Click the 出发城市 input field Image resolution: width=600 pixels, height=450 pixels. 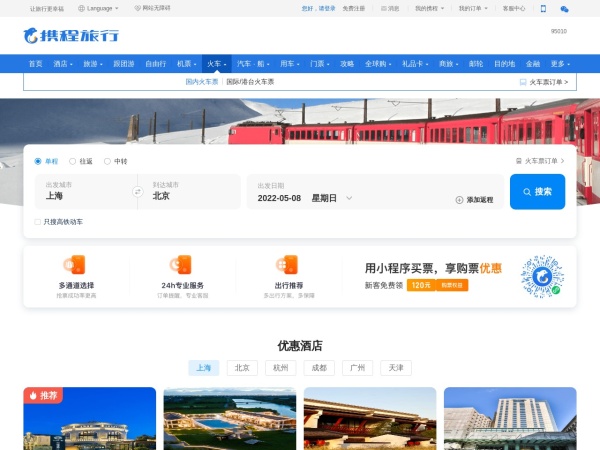click(85, 192)
